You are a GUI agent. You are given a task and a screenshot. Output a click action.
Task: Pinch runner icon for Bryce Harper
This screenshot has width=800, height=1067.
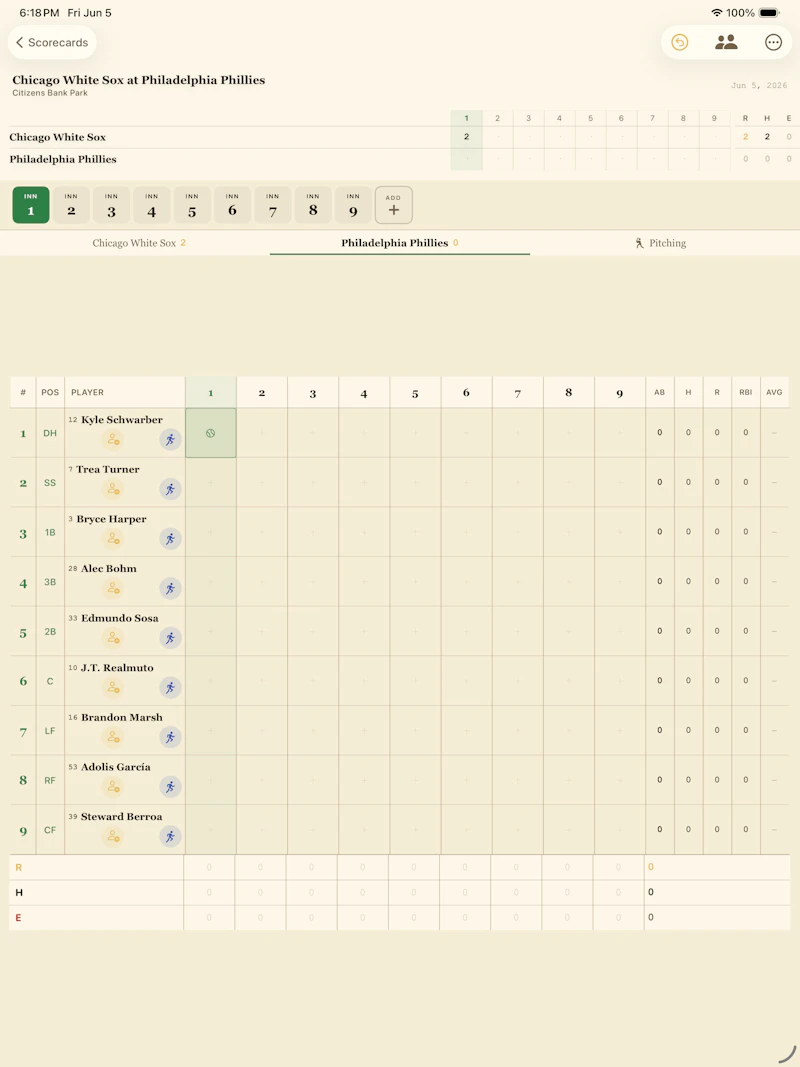(x=171, y=539)
